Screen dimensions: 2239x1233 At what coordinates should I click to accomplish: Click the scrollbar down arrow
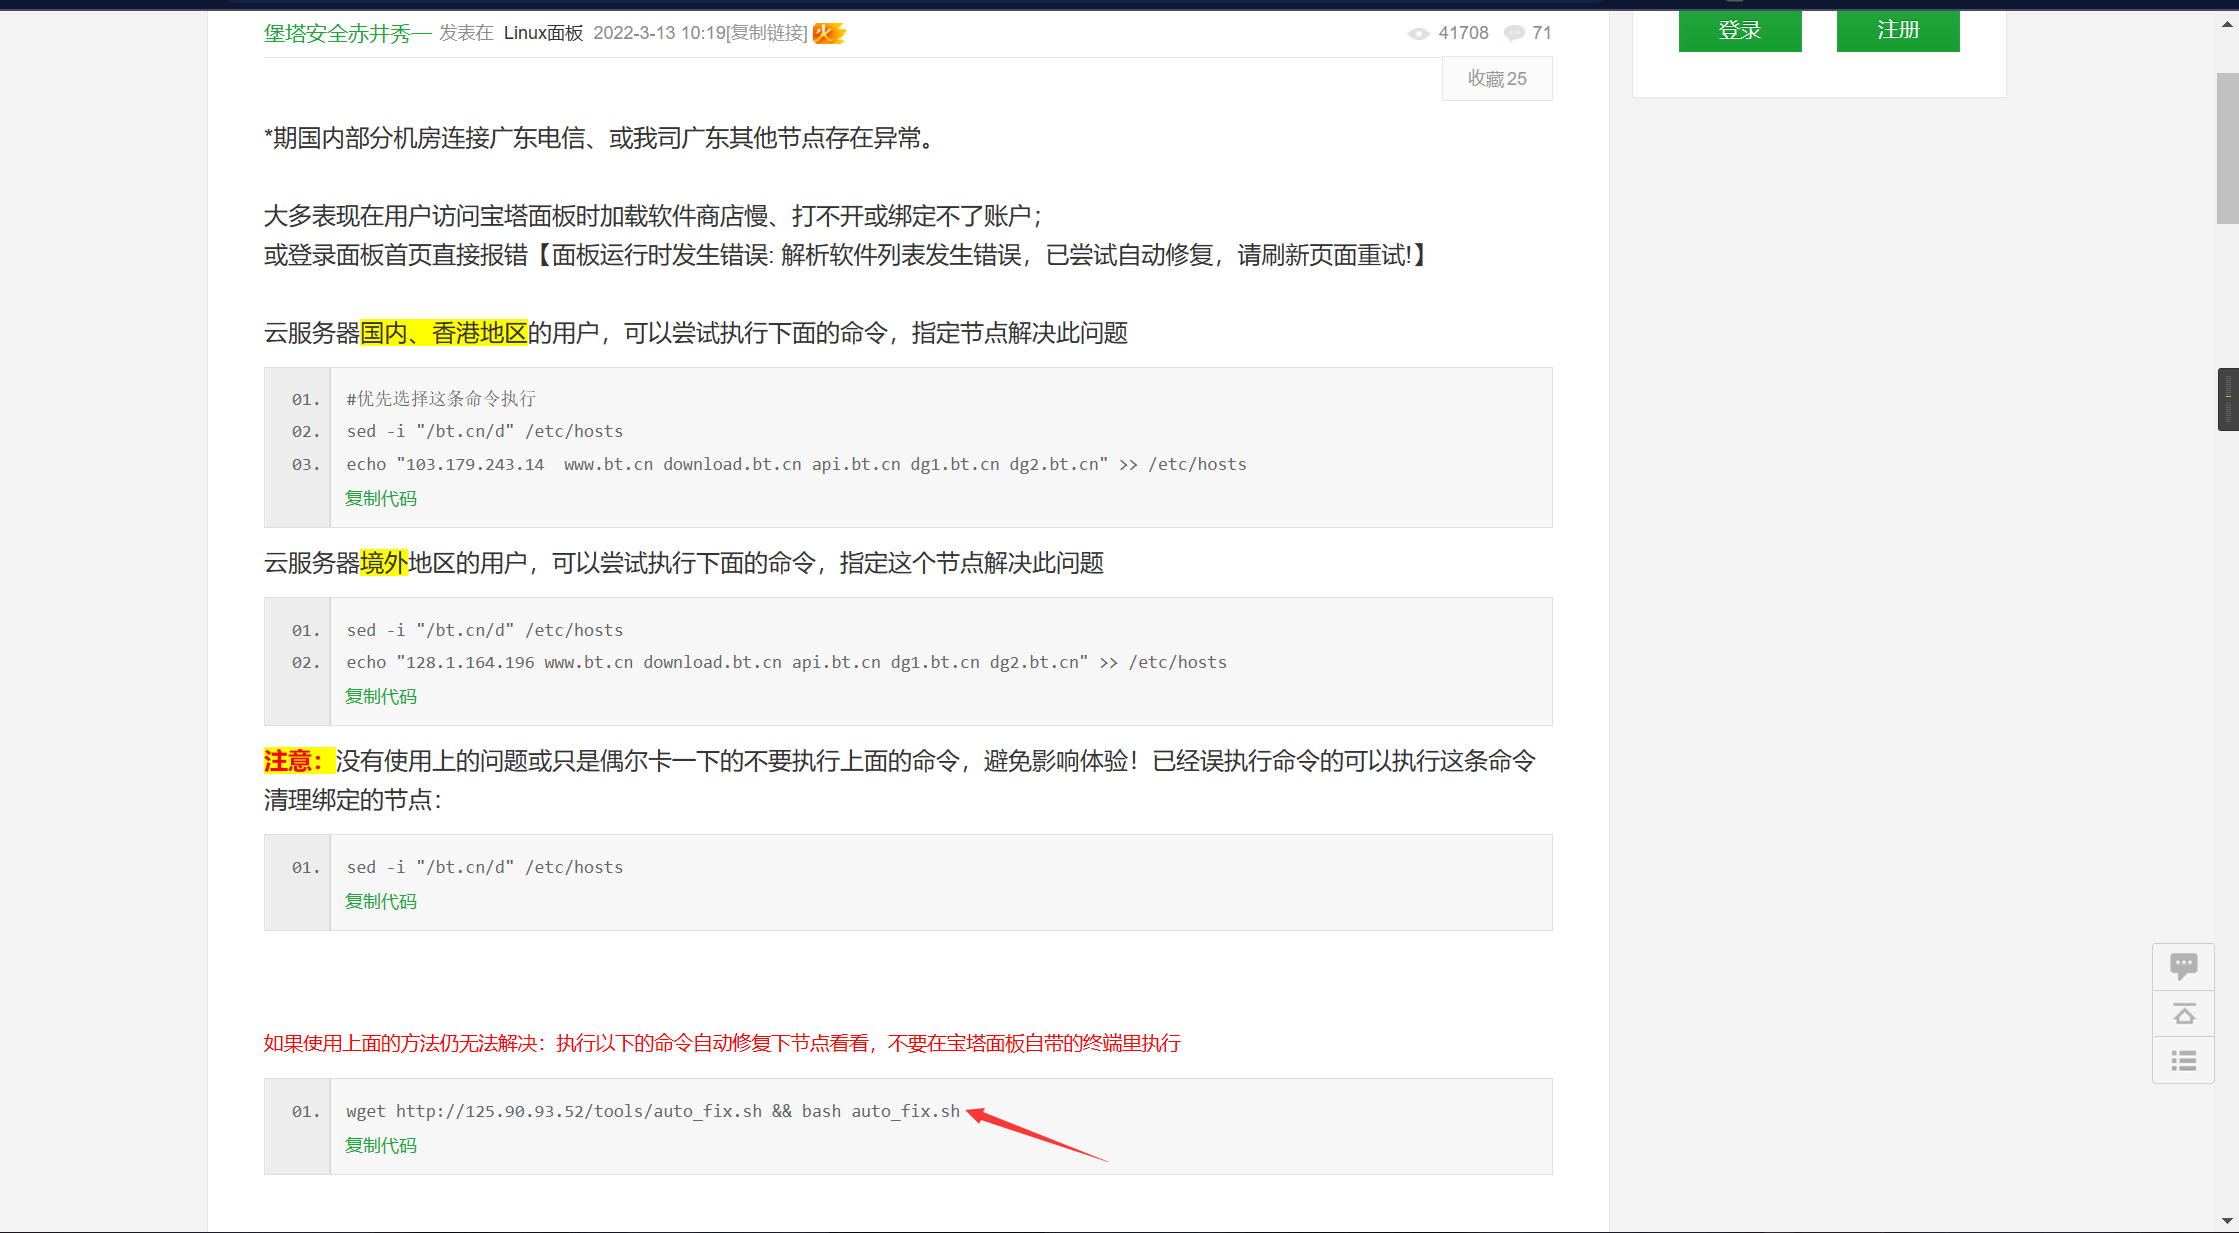[x=2228, y=1221]
